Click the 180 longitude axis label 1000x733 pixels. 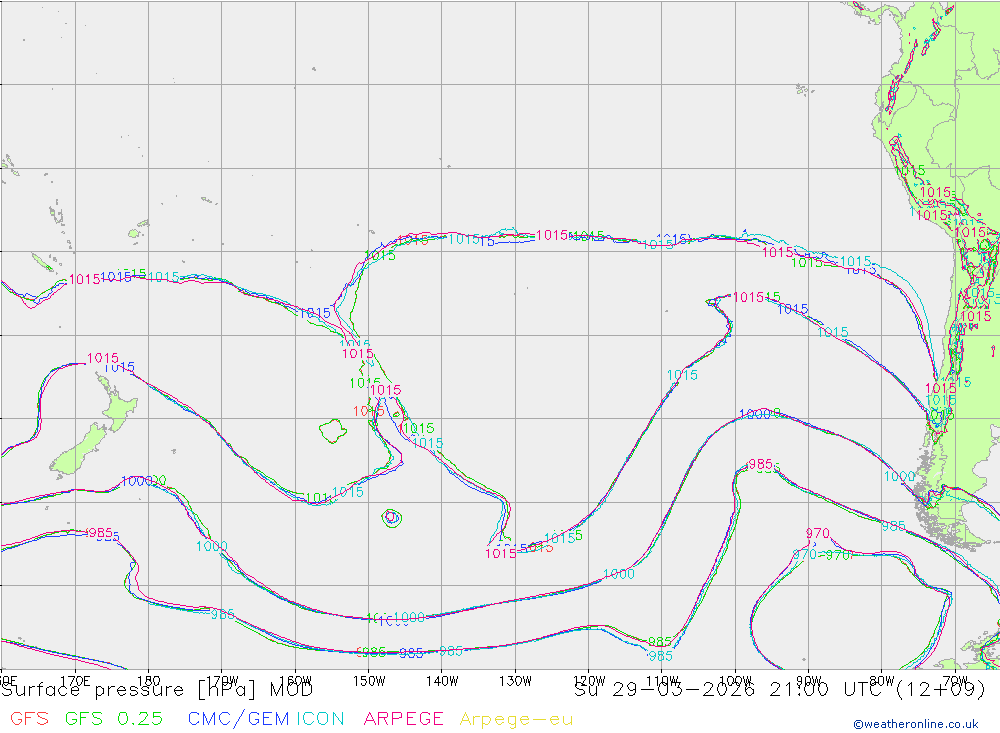click(x=148, y=681)
